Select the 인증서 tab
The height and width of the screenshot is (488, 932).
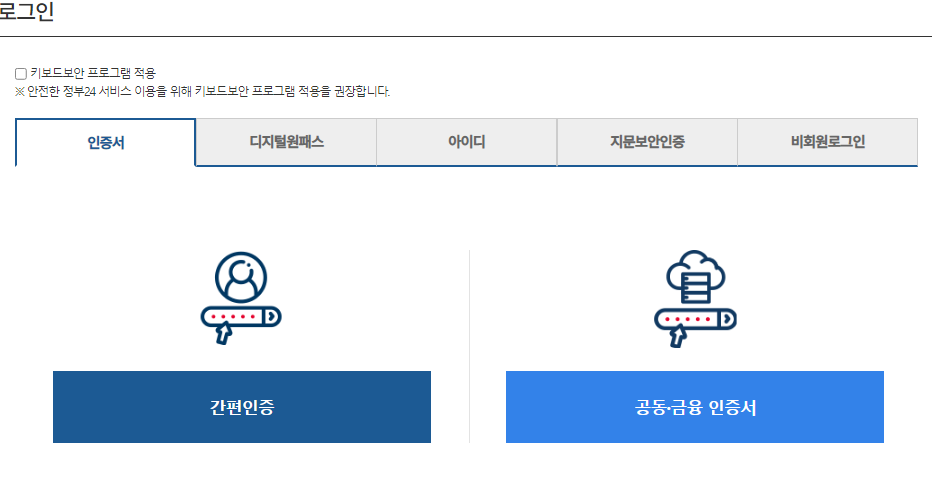(x=105, y=143)
